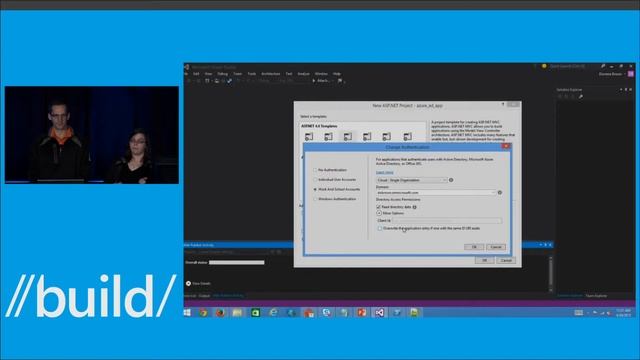Switch to the Team Explorer tab

point(596,296)
